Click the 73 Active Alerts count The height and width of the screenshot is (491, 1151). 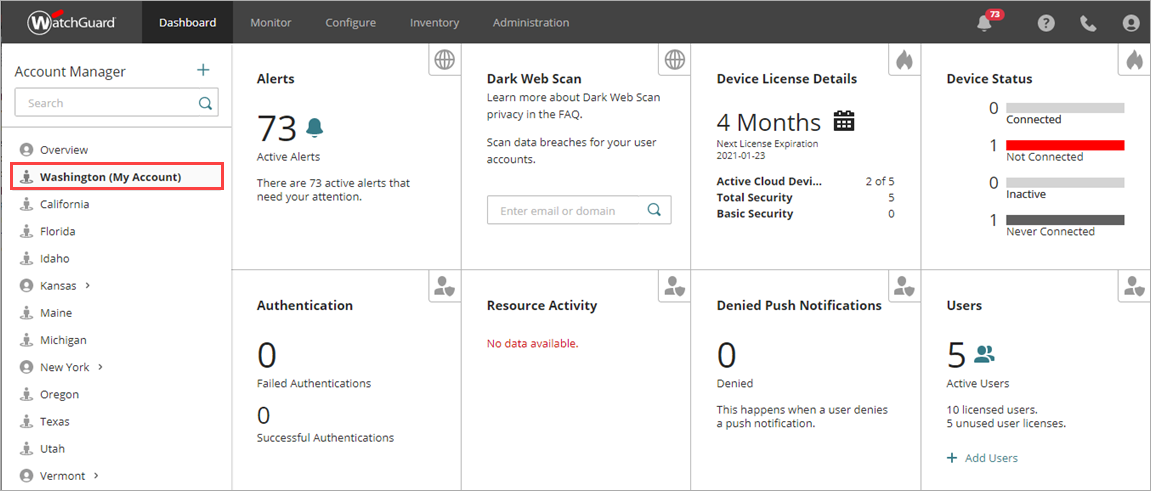point(277,128)
